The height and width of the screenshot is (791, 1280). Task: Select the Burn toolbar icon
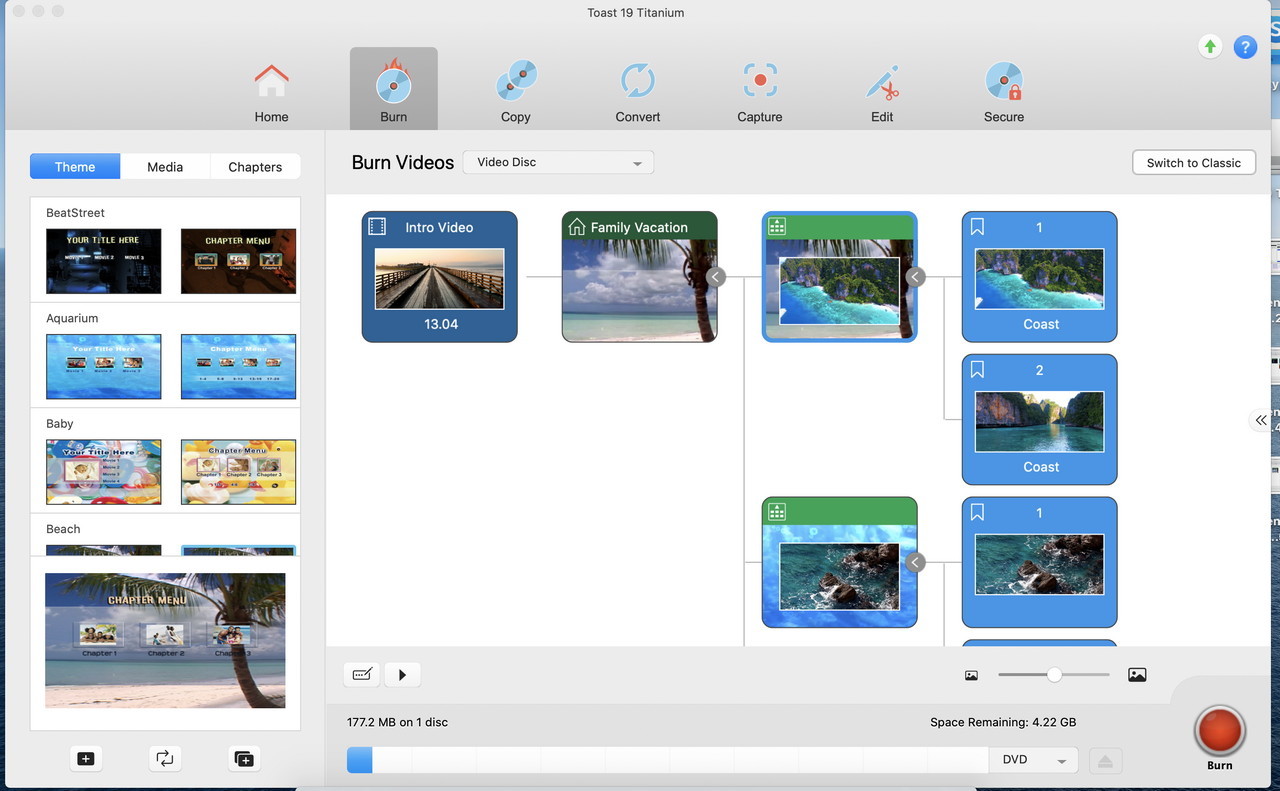(x=393, y=89)
